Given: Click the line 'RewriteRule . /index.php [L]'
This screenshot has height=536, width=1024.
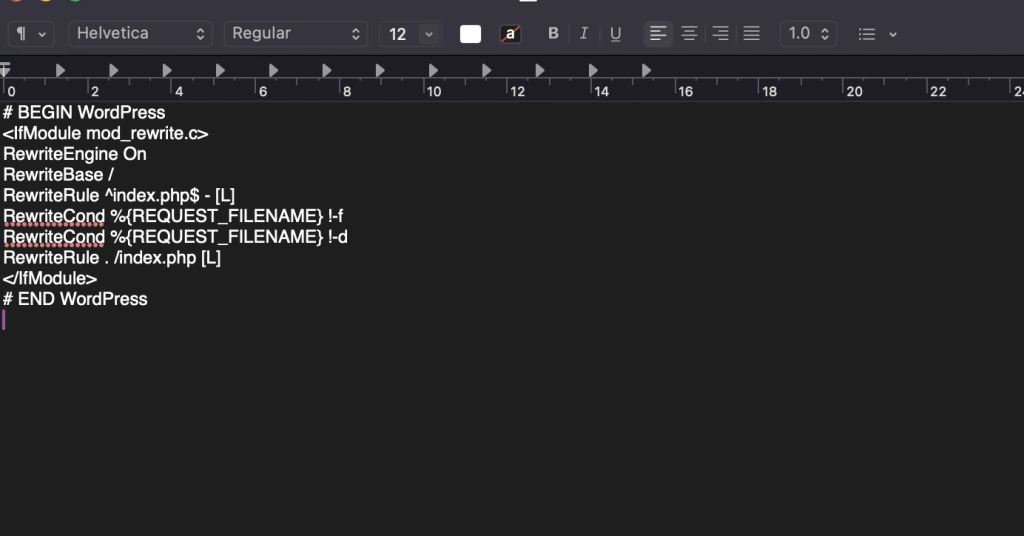Looking at the screenshot, I should [112, 258].
